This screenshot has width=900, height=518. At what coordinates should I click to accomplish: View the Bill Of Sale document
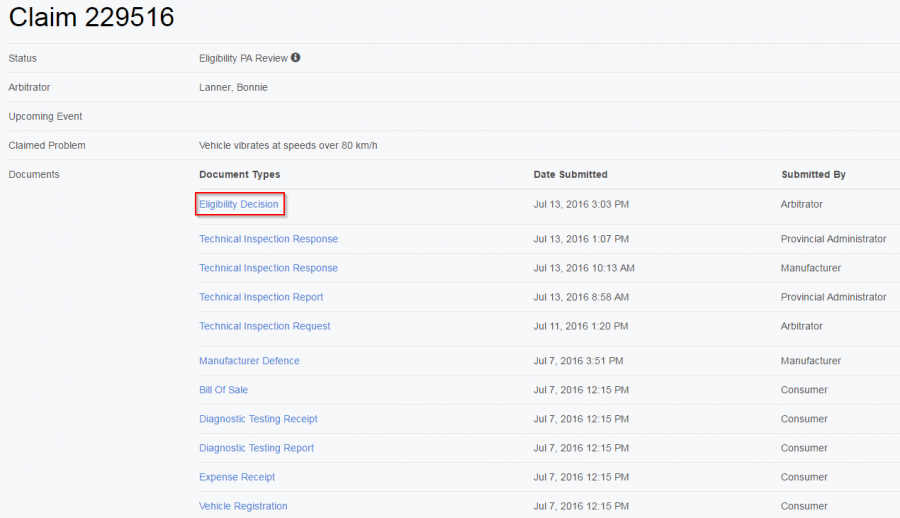(223, 390)
